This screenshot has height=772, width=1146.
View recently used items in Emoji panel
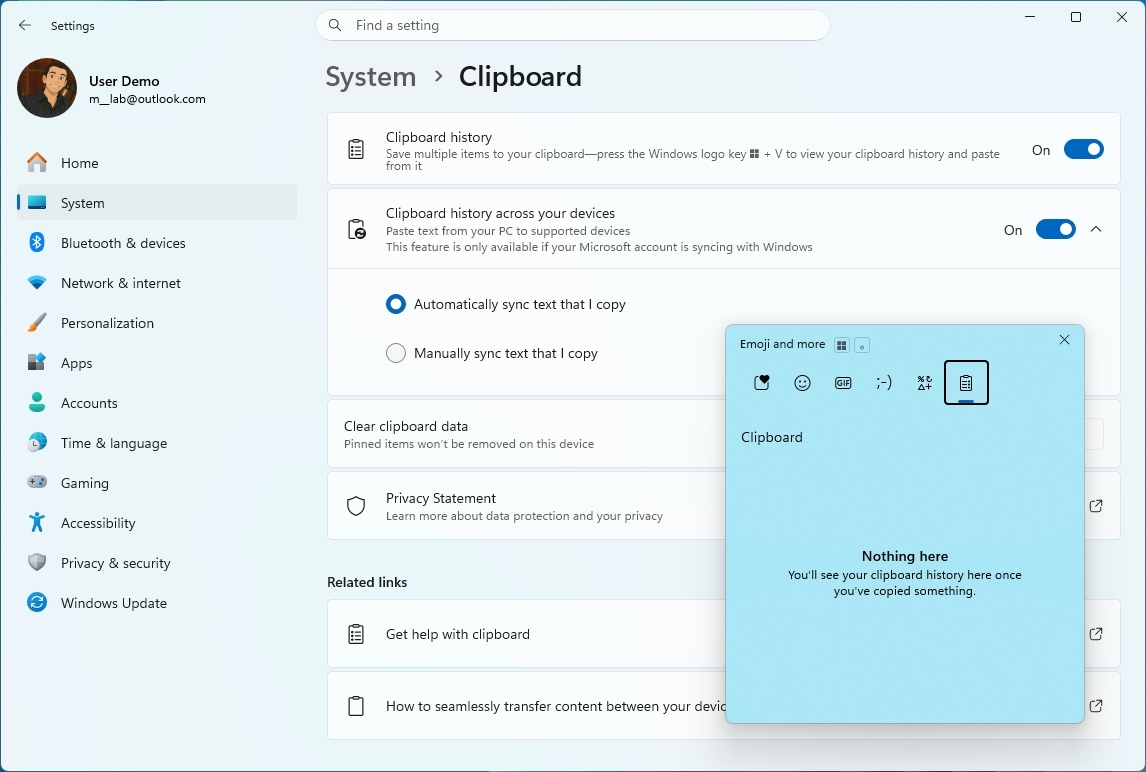[762, 383]
